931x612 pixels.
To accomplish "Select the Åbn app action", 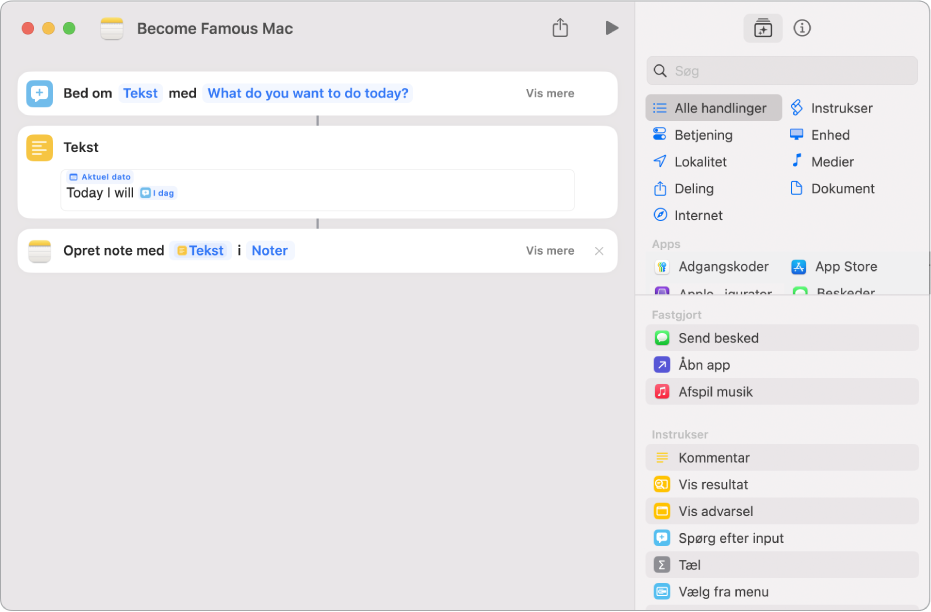I will 781,364.
